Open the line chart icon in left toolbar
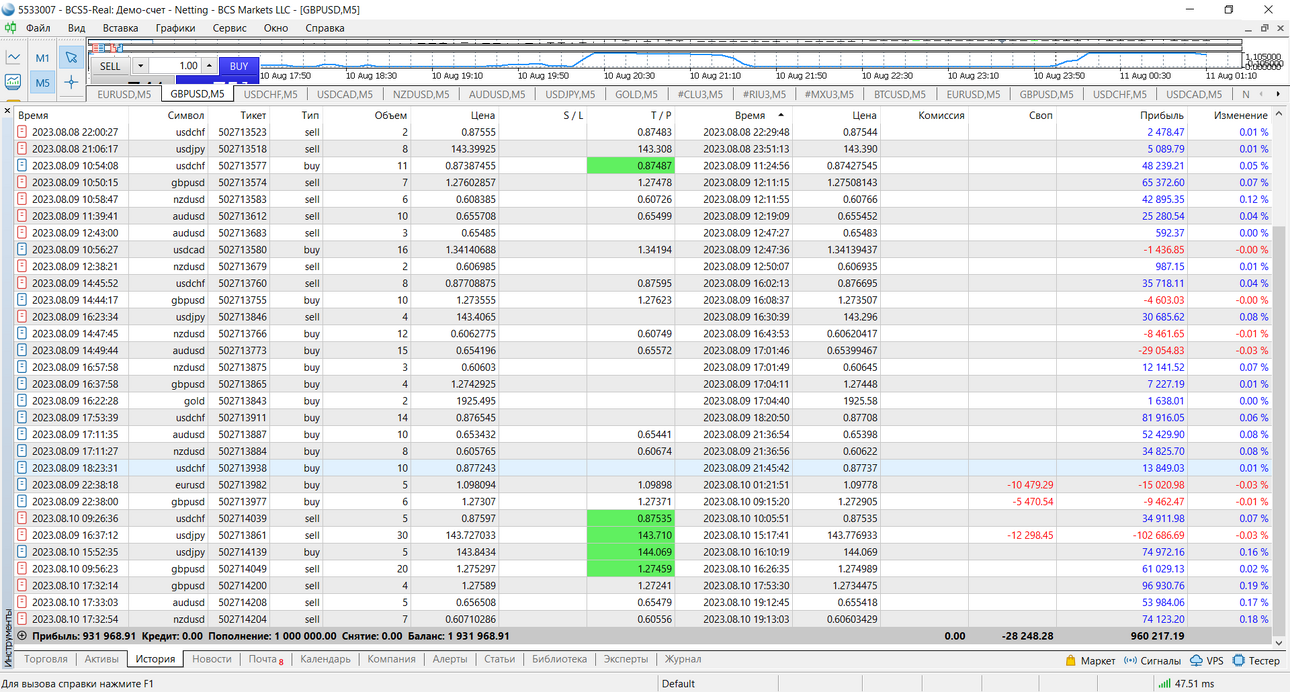 (13, 58)
